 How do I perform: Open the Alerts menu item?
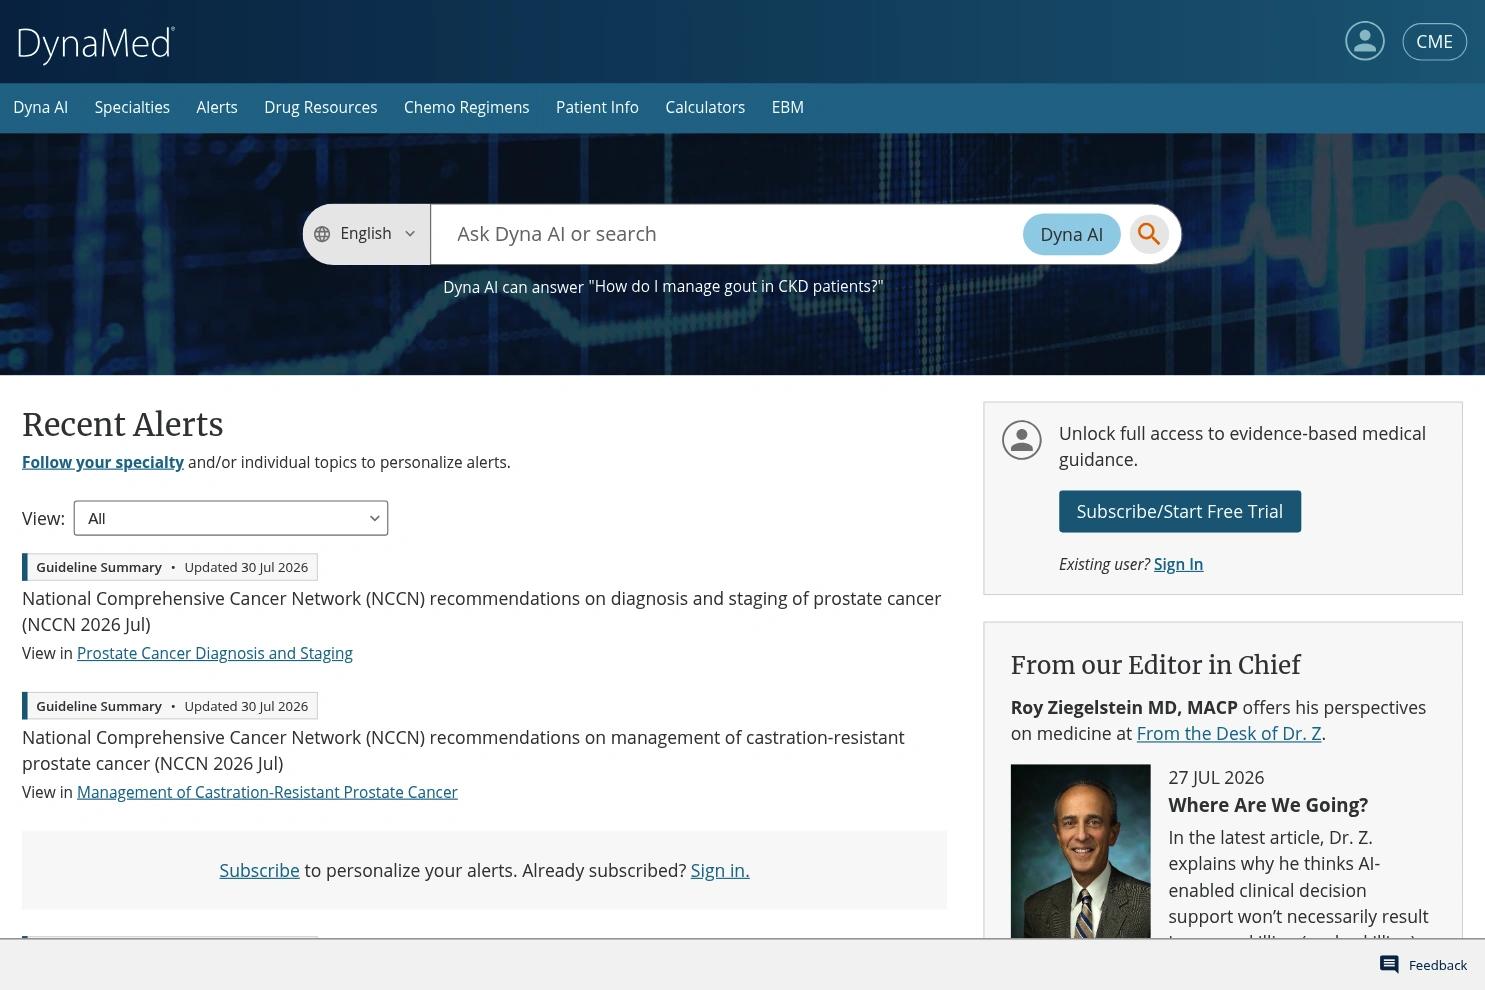coord(217,107)
